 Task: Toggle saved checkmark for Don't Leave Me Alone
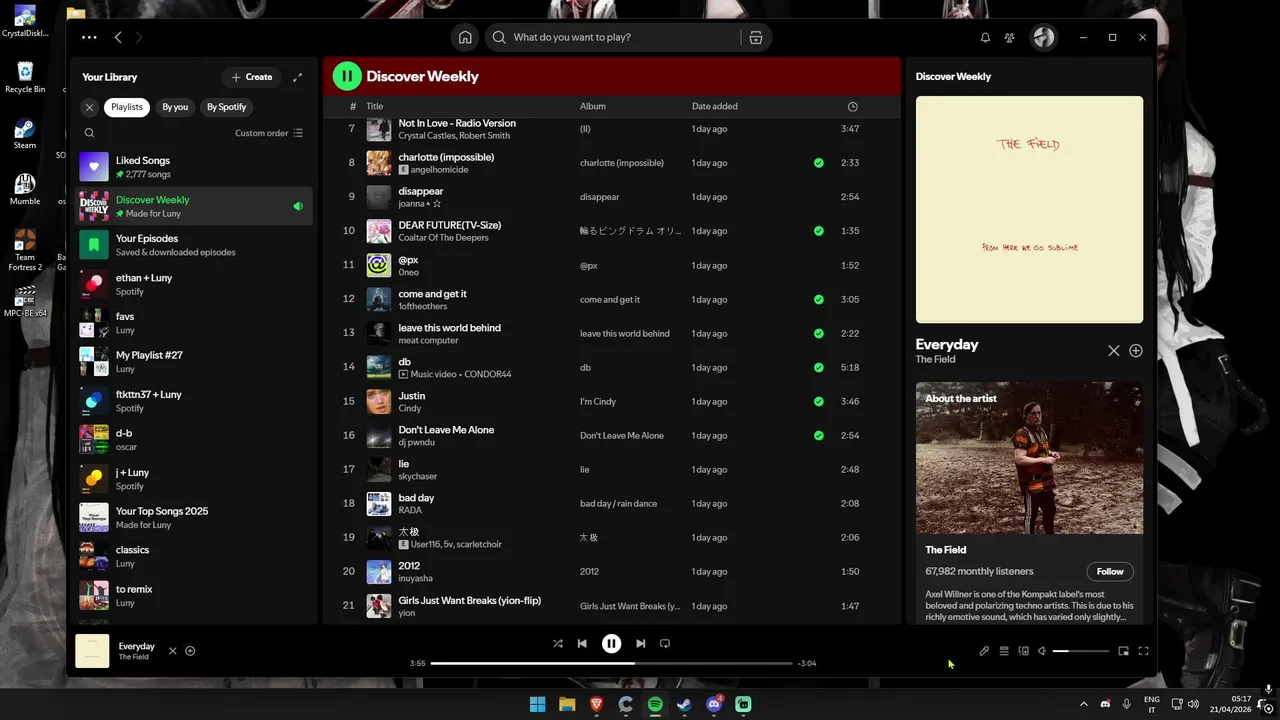(819, 435)
